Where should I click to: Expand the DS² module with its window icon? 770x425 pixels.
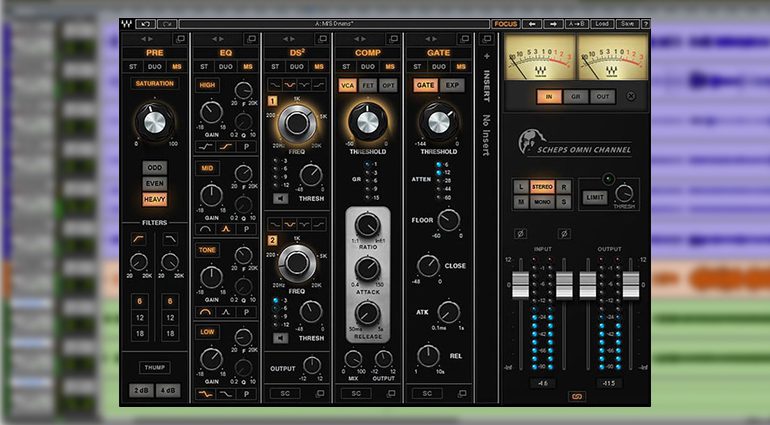click(x=323, y=39)
